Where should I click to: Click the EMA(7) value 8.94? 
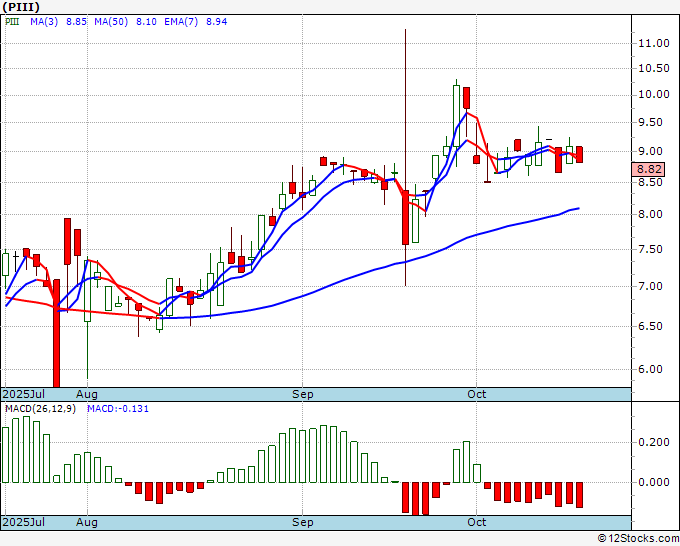[x=216, y=22]
